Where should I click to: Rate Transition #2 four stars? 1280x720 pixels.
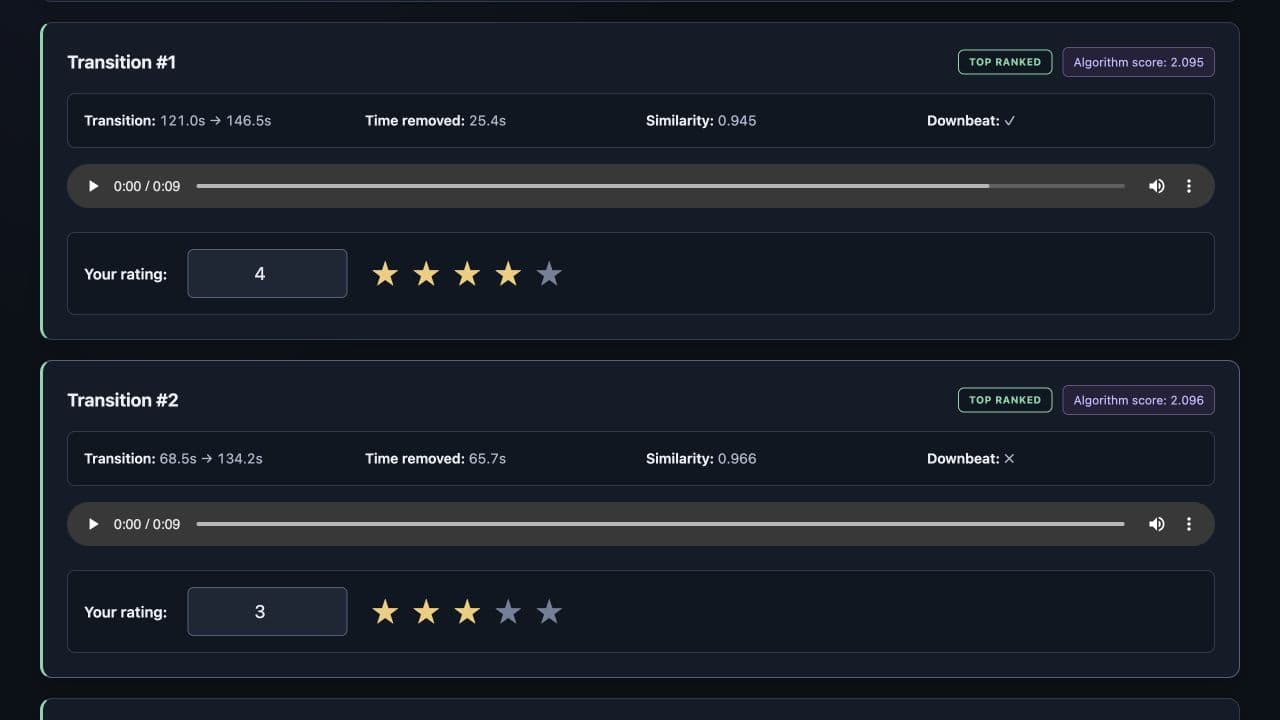tap(508, 612)
